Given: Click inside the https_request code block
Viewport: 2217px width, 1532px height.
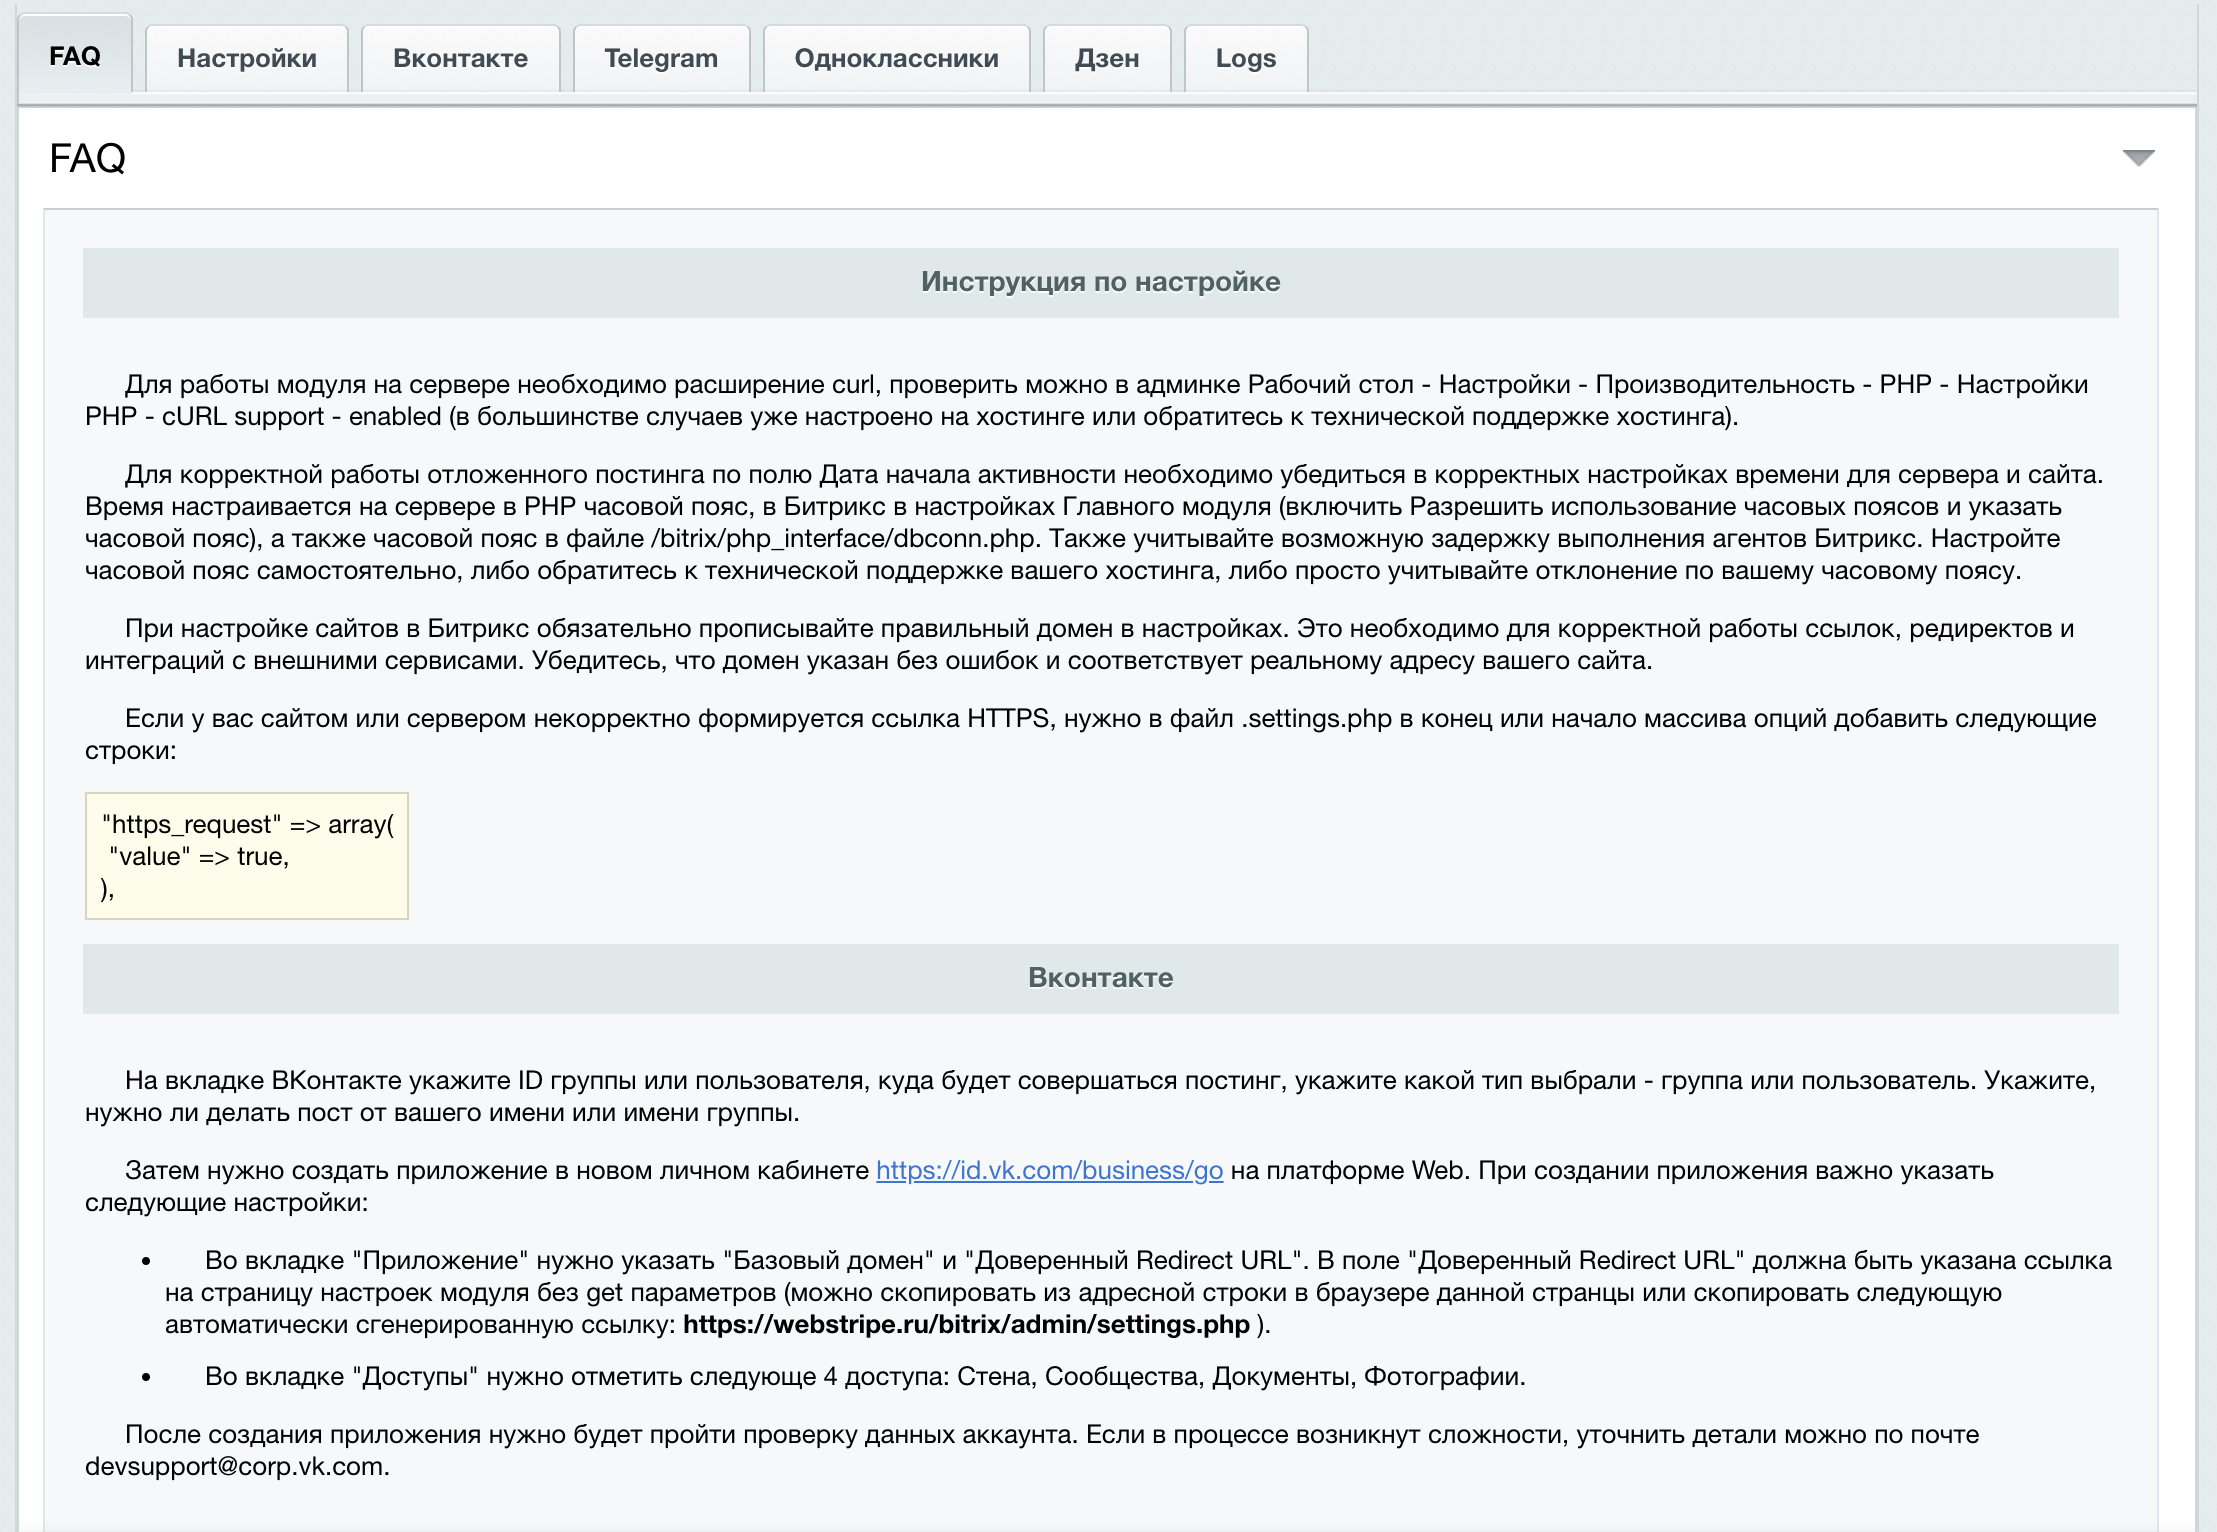Looking at the screenshot, I should click(x=247, y=856).
